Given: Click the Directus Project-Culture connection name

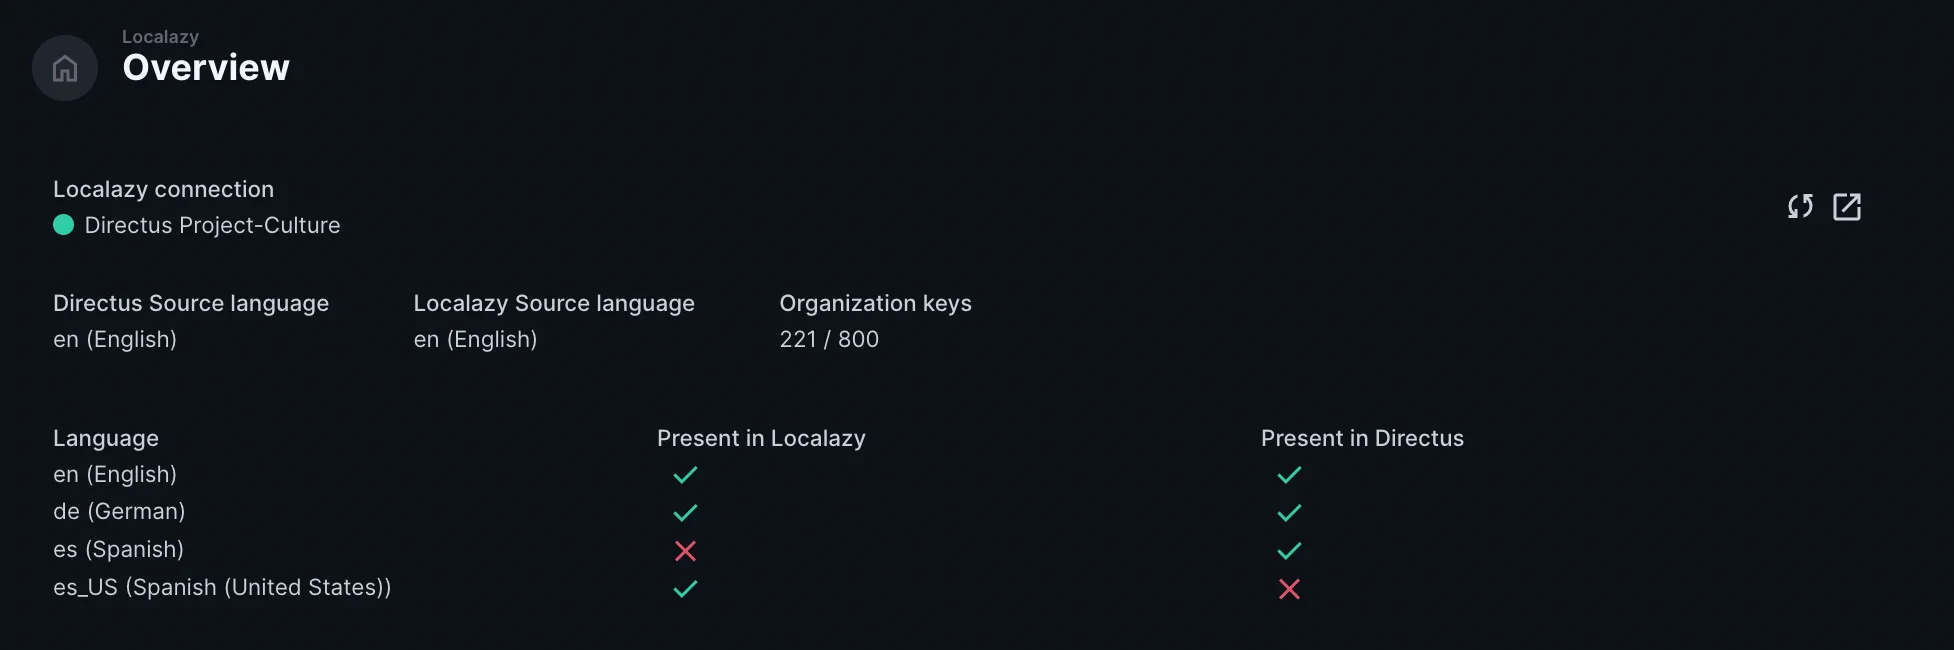Looking at the screenshot, I should coord(212,225).
